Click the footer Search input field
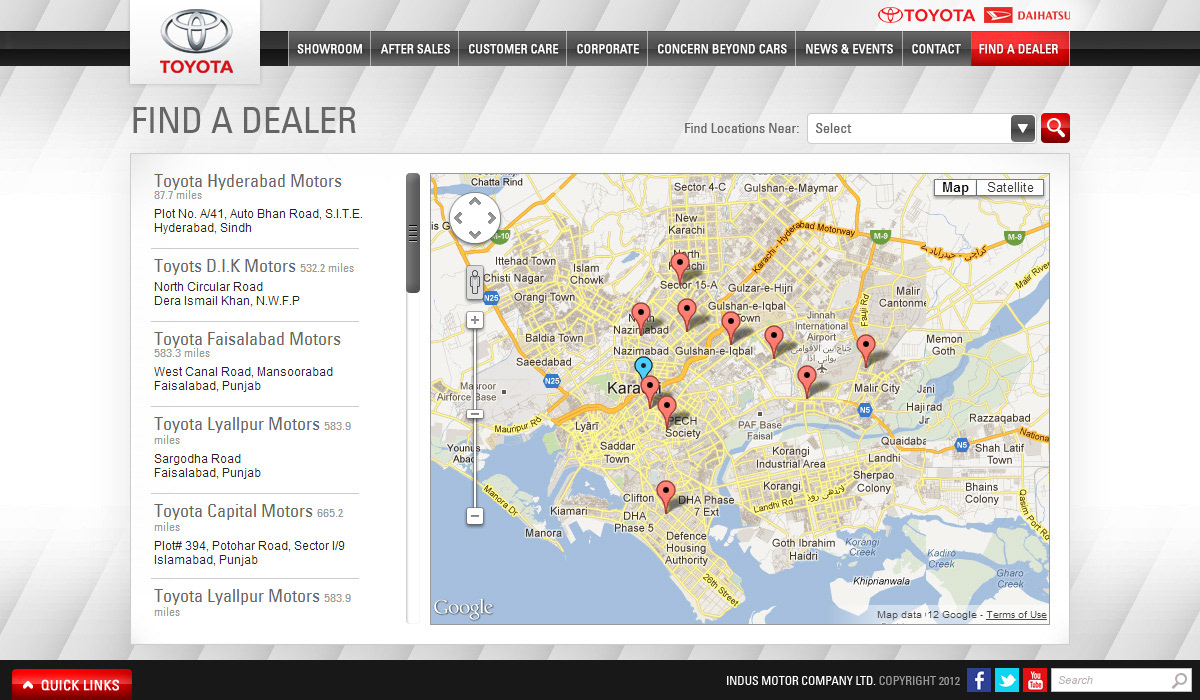The width and height of the screenshot is (1200, 700). (x=1110, y=680)
